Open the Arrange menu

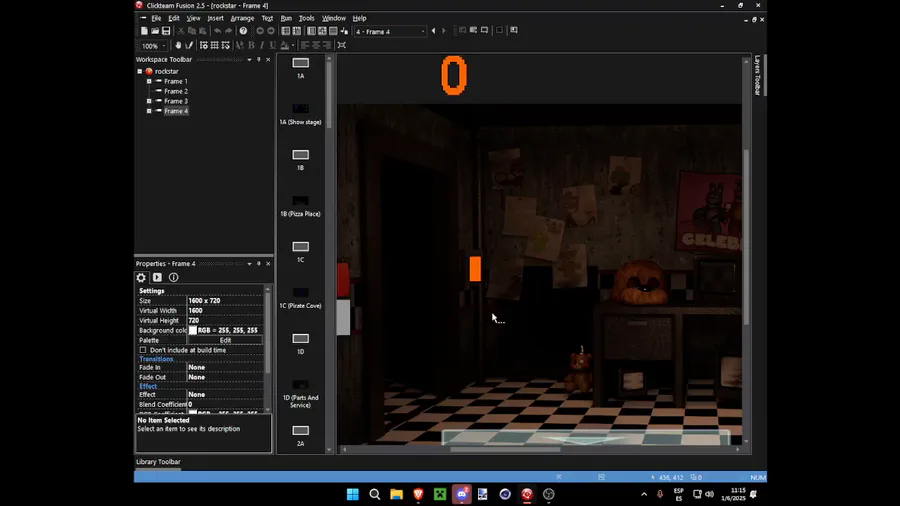point(242,18)
